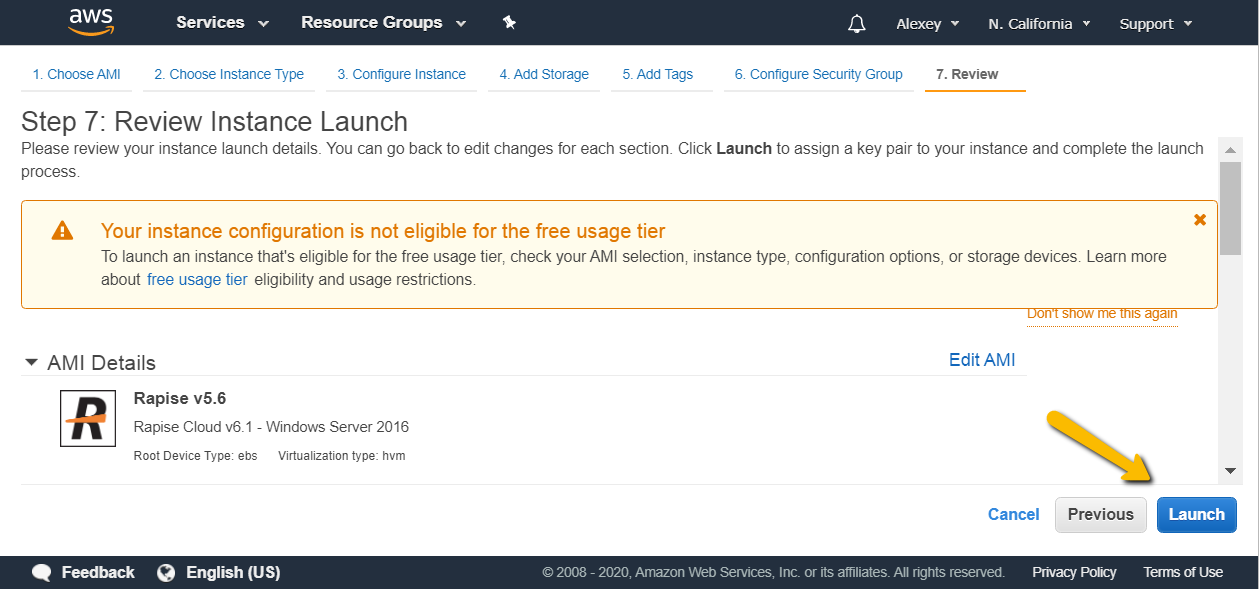Open the Services dropdown menu

click(222, 23)
